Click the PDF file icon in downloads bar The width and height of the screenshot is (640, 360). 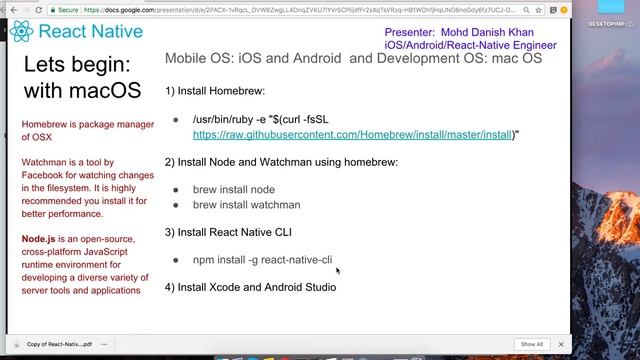[x=16, y=345]
